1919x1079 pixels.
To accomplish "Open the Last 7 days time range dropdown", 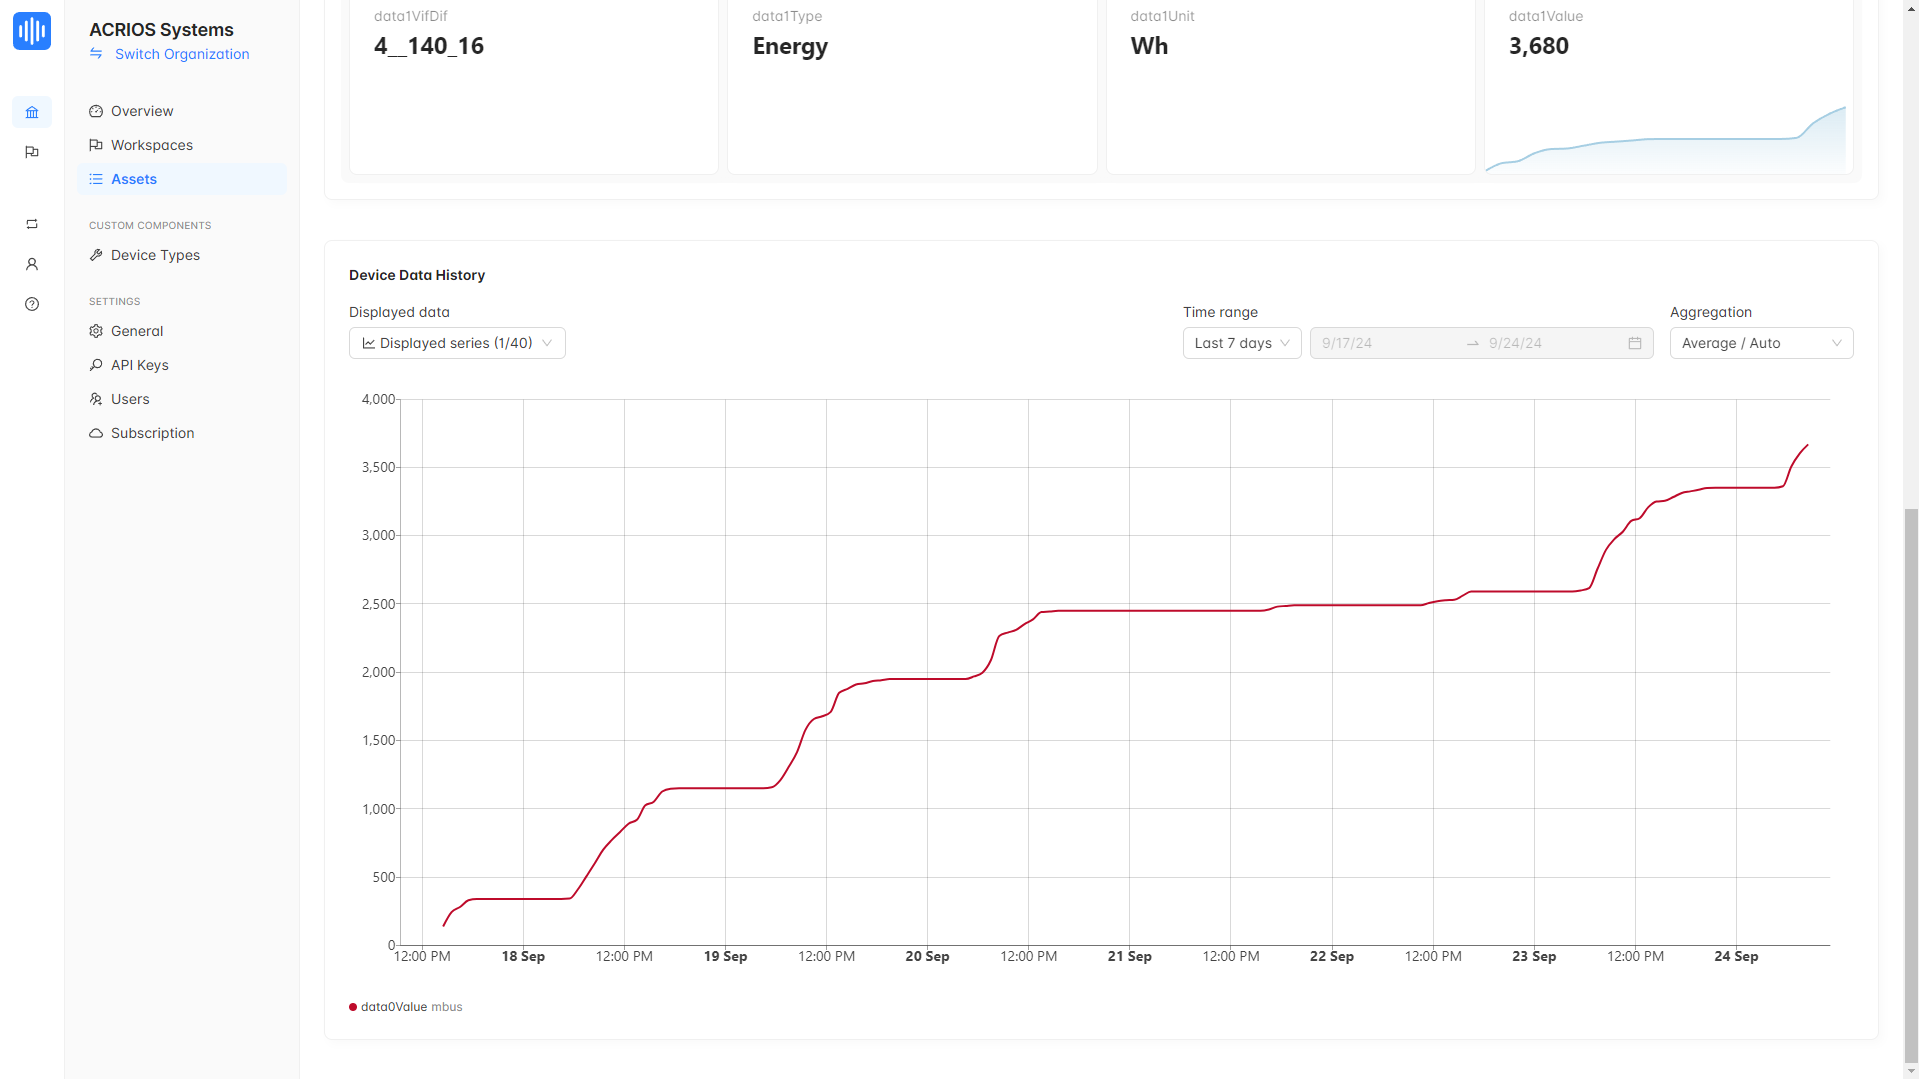I will click(x=1241, y=343).
